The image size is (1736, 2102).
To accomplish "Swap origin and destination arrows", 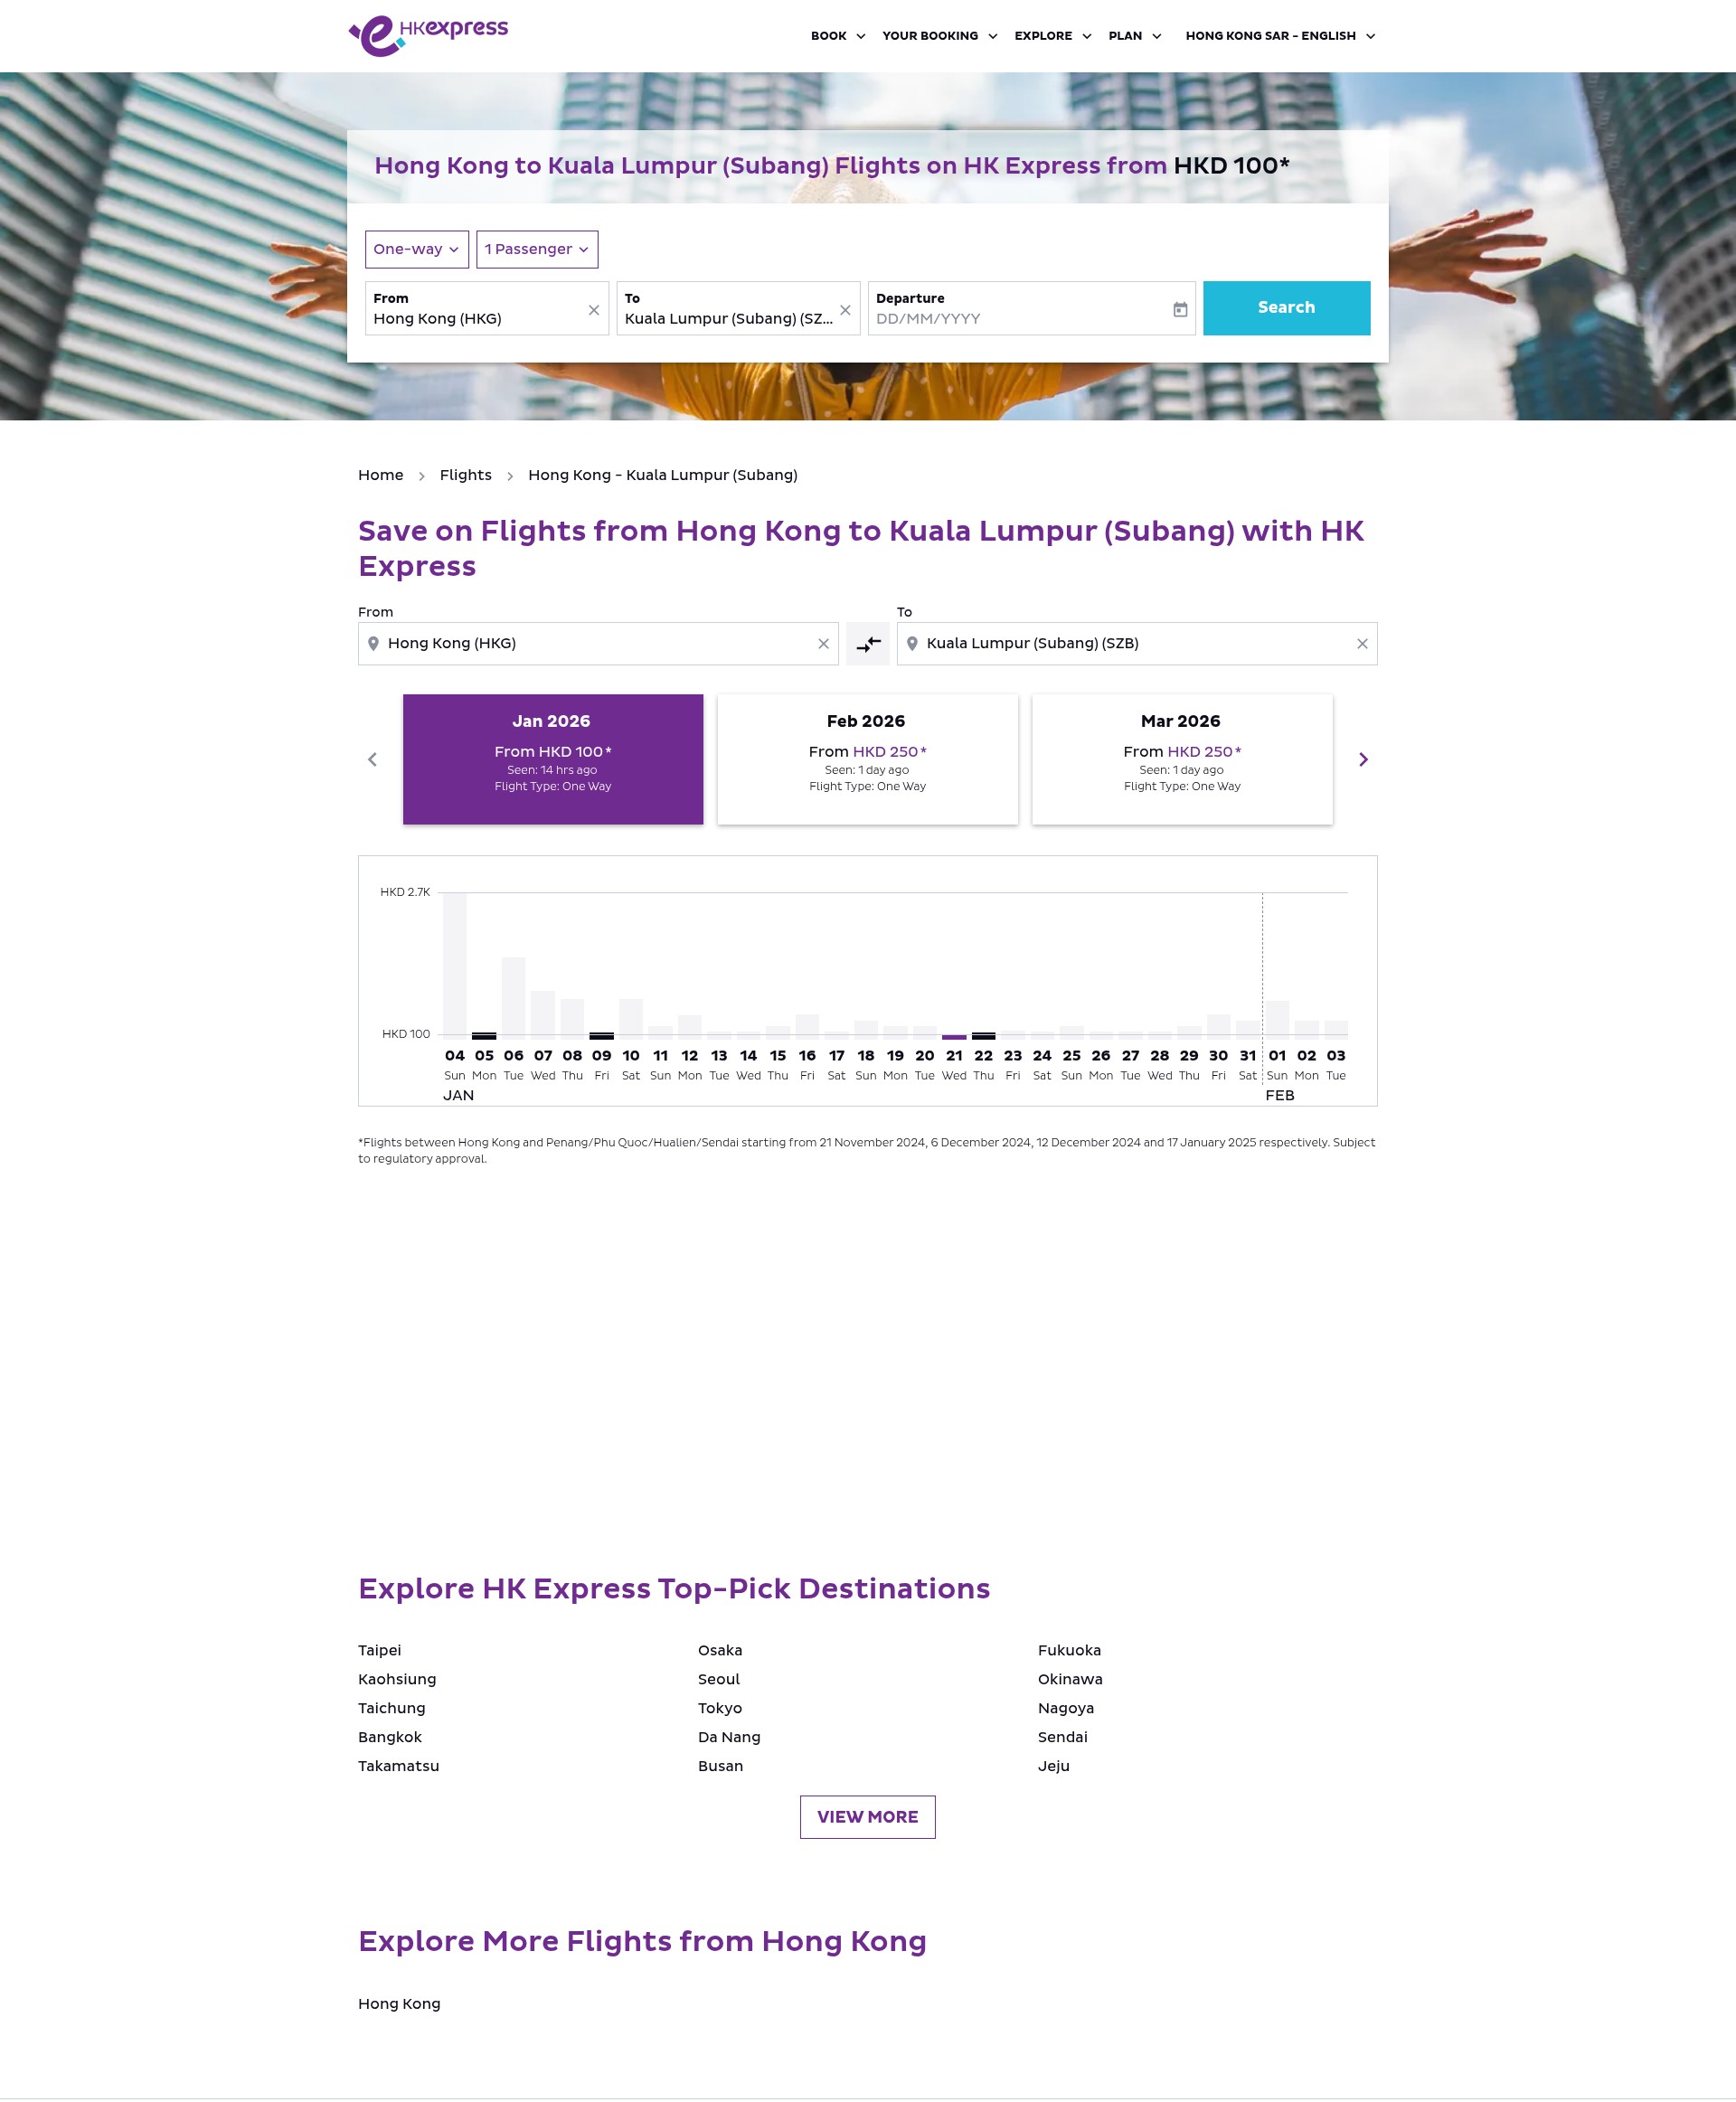I will point(868,643).
